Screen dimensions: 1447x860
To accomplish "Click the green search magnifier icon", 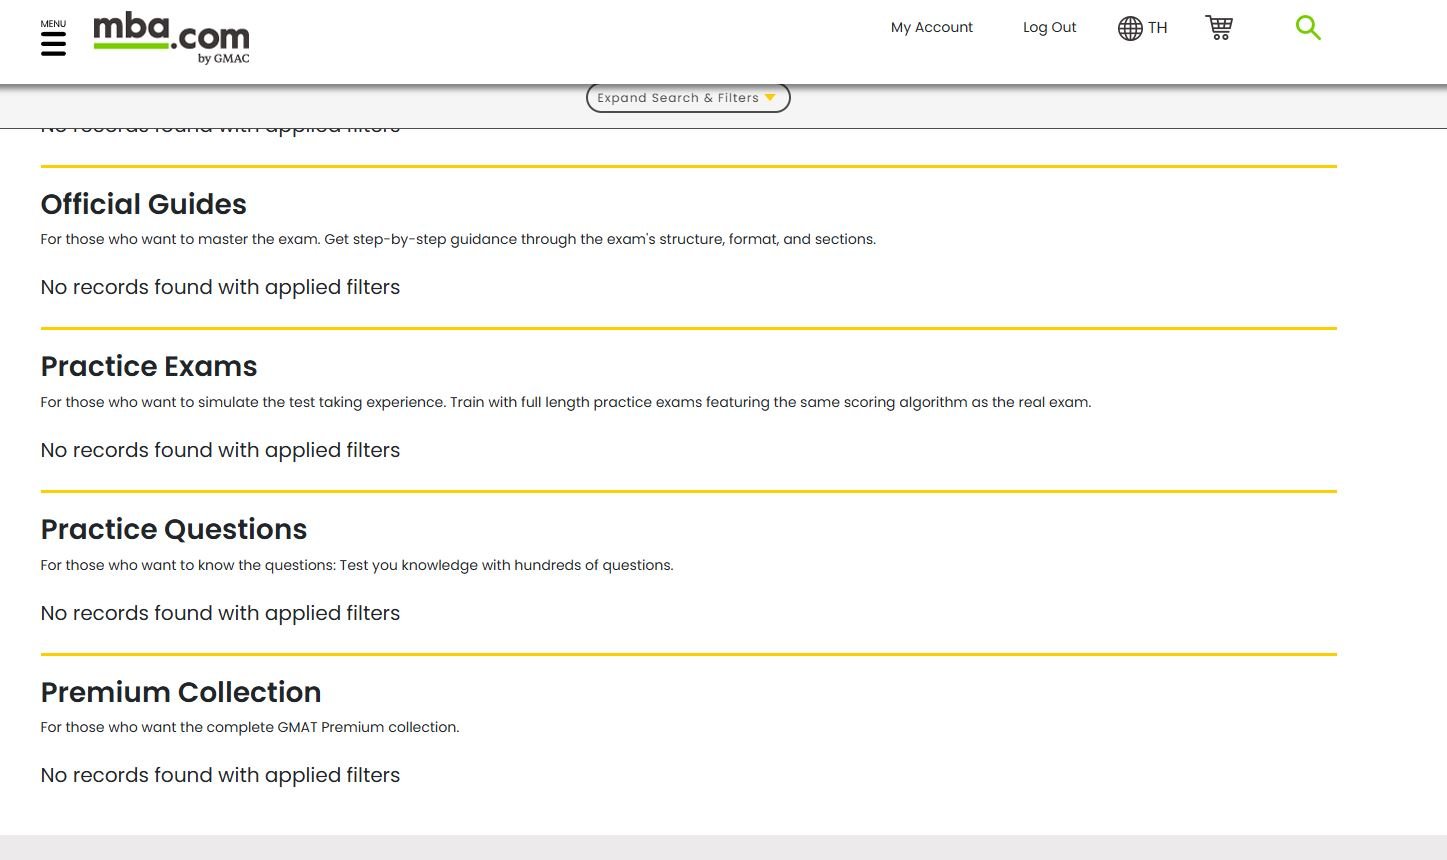I will [1307, 28].
